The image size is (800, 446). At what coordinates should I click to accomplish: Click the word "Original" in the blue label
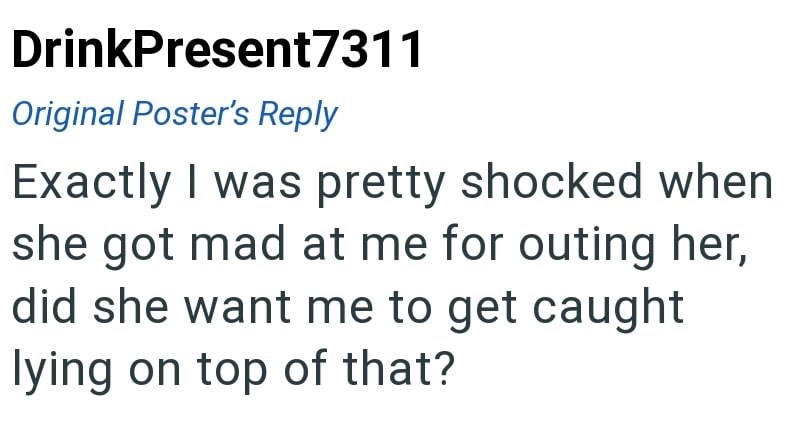(x=68, y=115)
